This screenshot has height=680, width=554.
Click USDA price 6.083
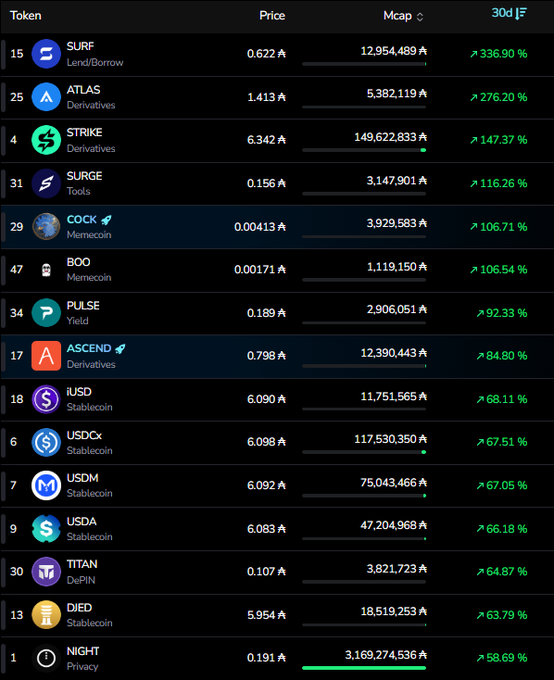(x=266, y=529)
